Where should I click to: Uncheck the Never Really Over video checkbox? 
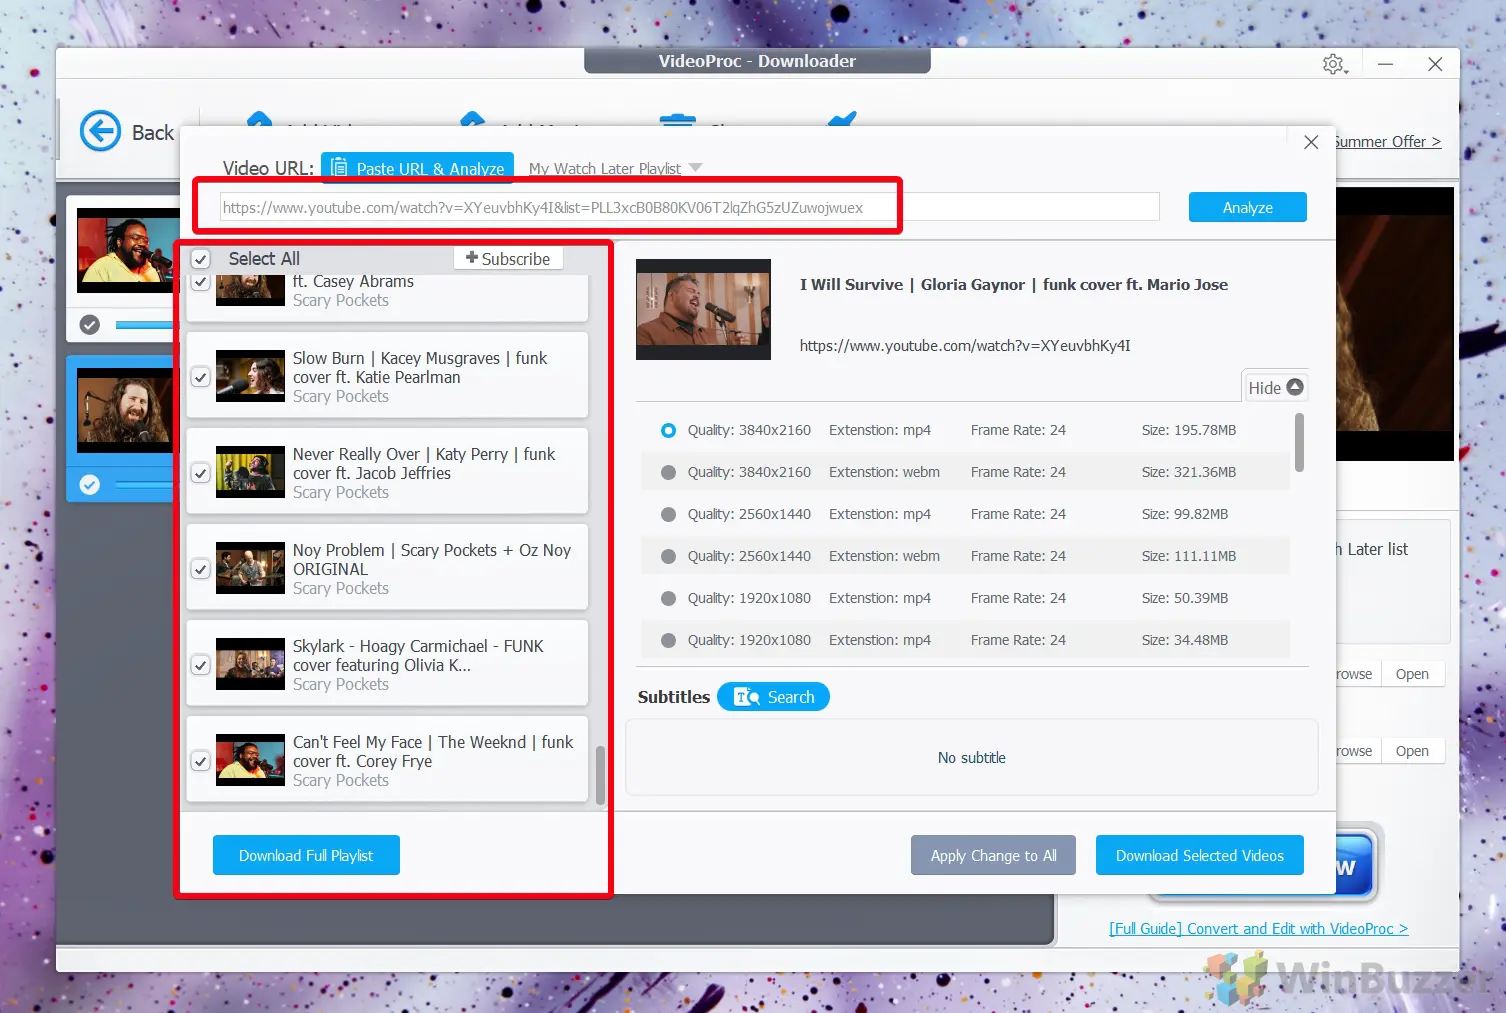(x=201, y=473)
